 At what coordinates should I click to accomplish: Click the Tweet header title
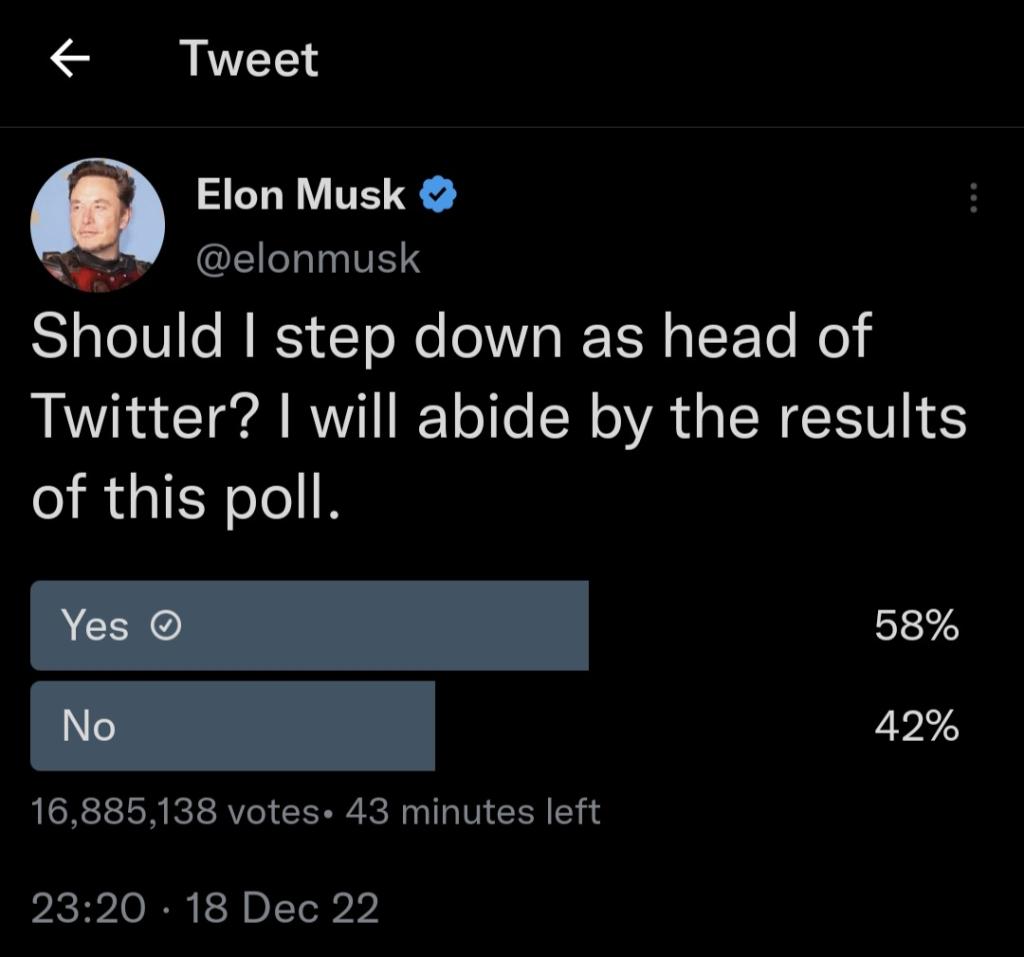point(249,60)
